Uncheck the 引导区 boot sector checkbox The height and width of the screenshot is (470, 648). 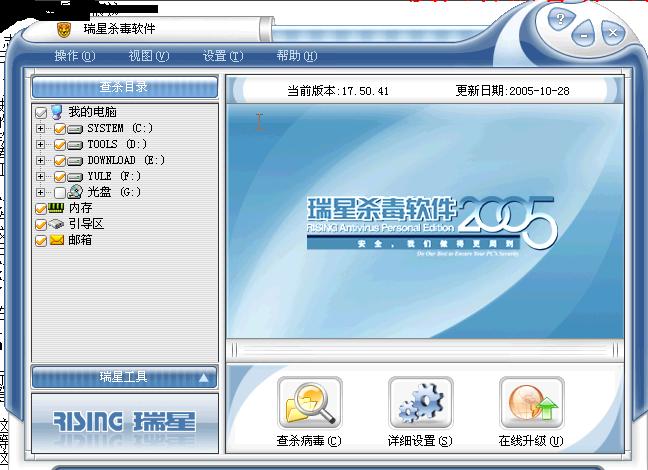41,225
